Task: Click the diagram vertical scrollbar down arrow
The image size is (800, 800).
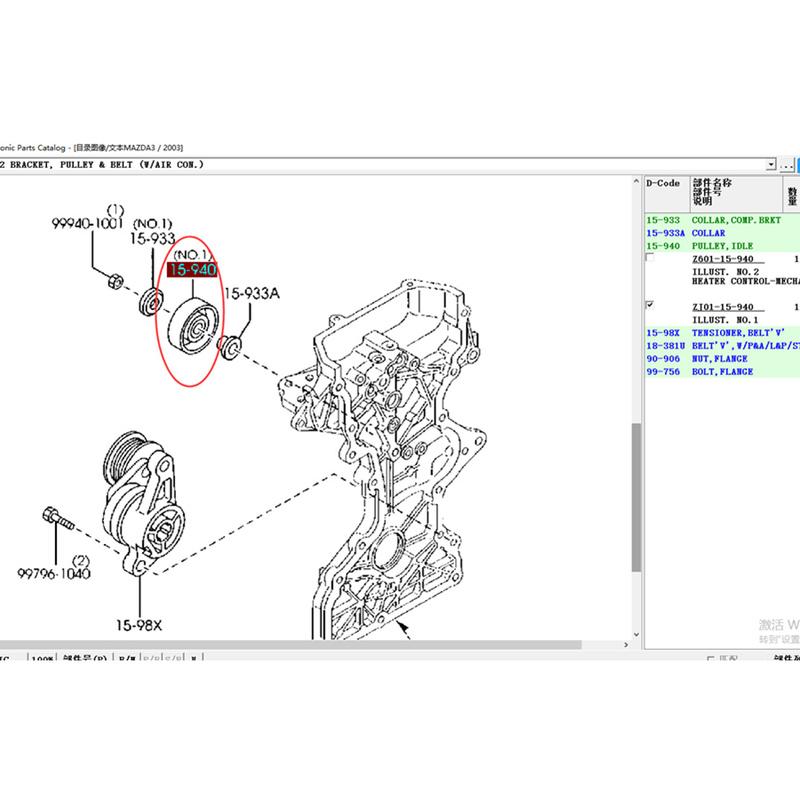Action: coord(636,635)
